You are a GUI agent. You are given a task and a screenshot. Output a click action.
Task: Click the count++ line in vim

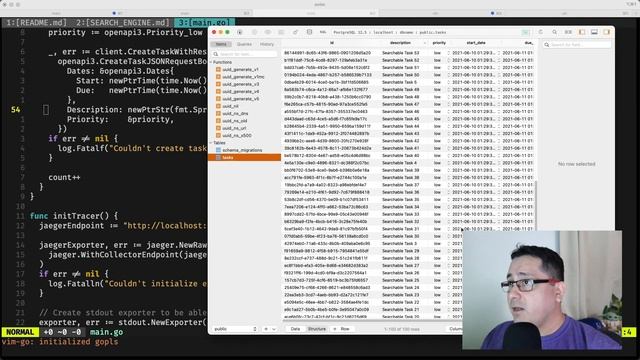[64, 178]
